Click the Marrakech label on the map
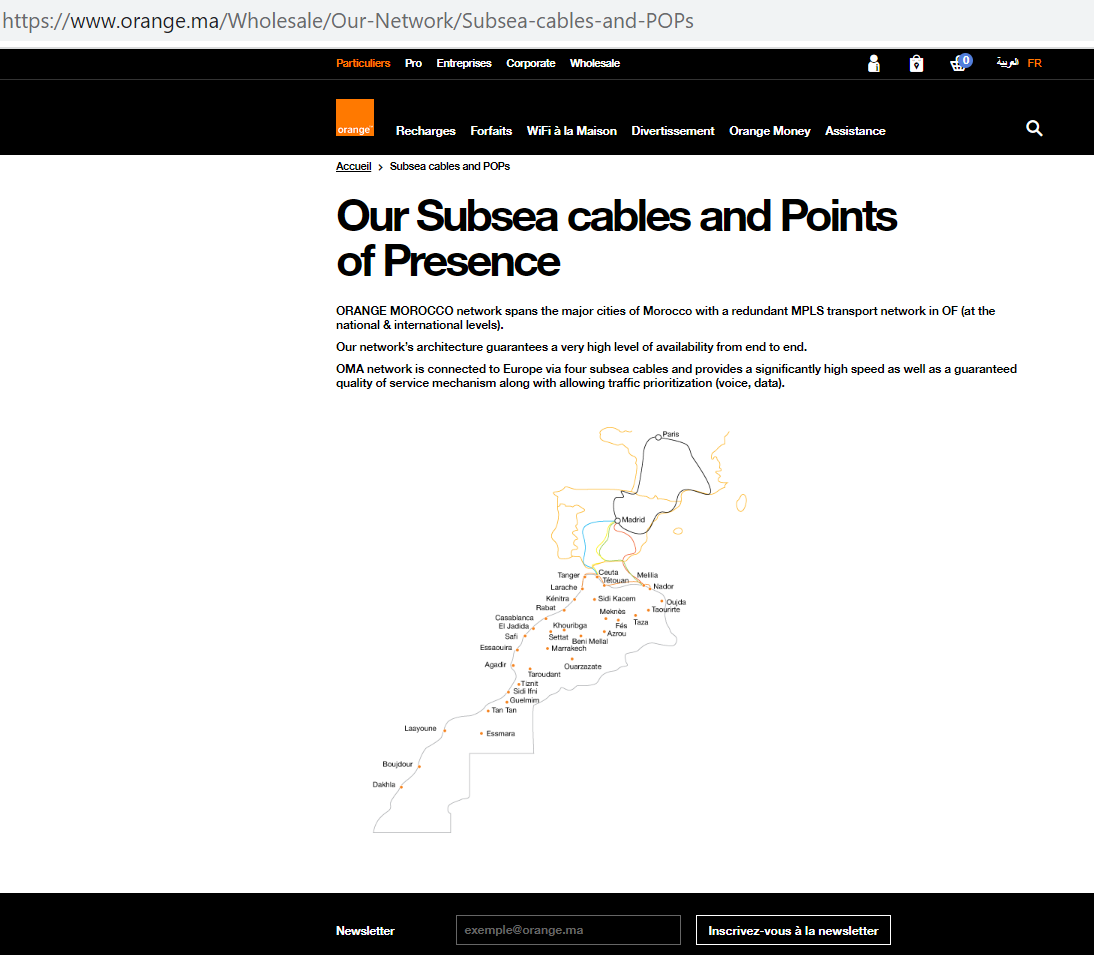Viewport: 1094px width, 955px height. click(x=569, y=649)
